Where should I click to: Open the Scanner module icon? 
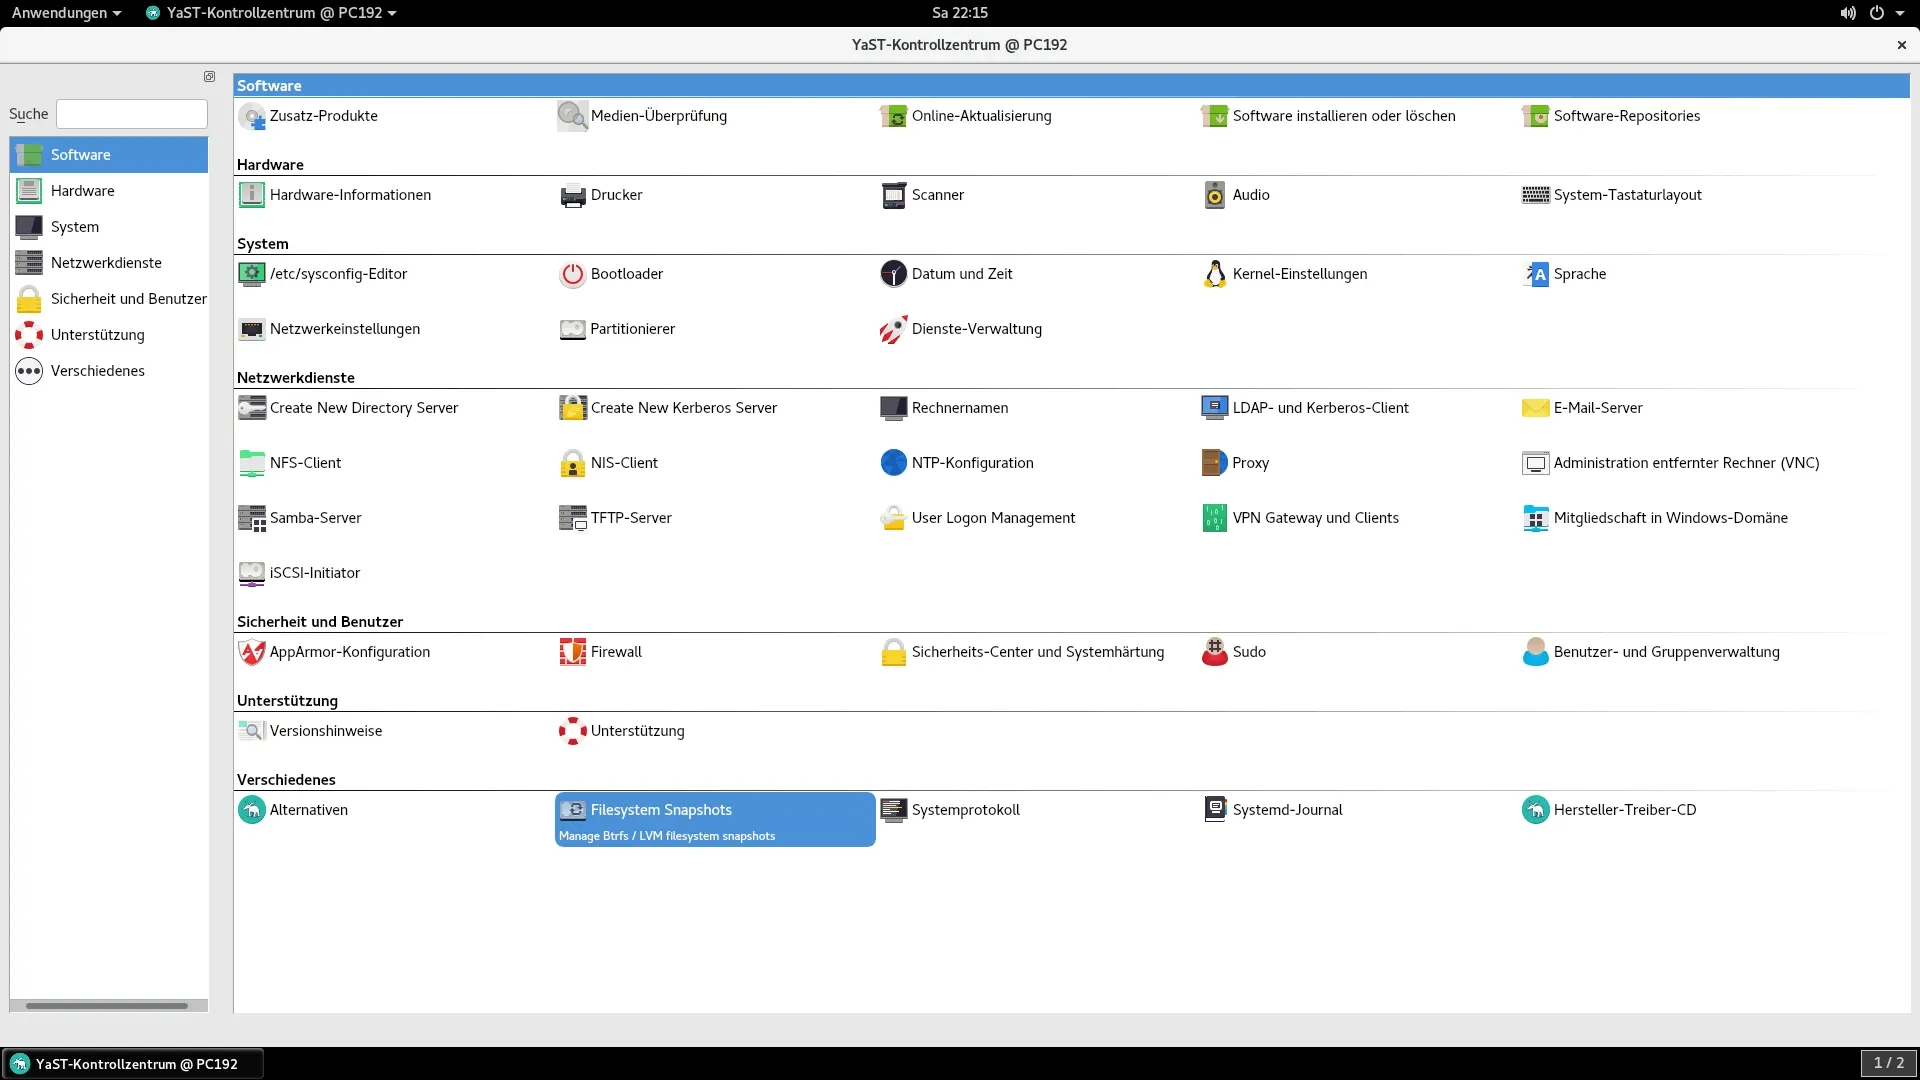pos(894,195)
